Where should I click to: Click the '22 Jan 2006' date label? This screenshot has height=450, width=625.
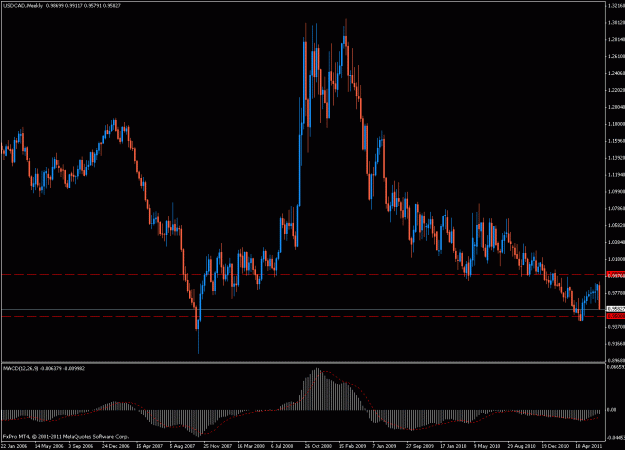14,446
